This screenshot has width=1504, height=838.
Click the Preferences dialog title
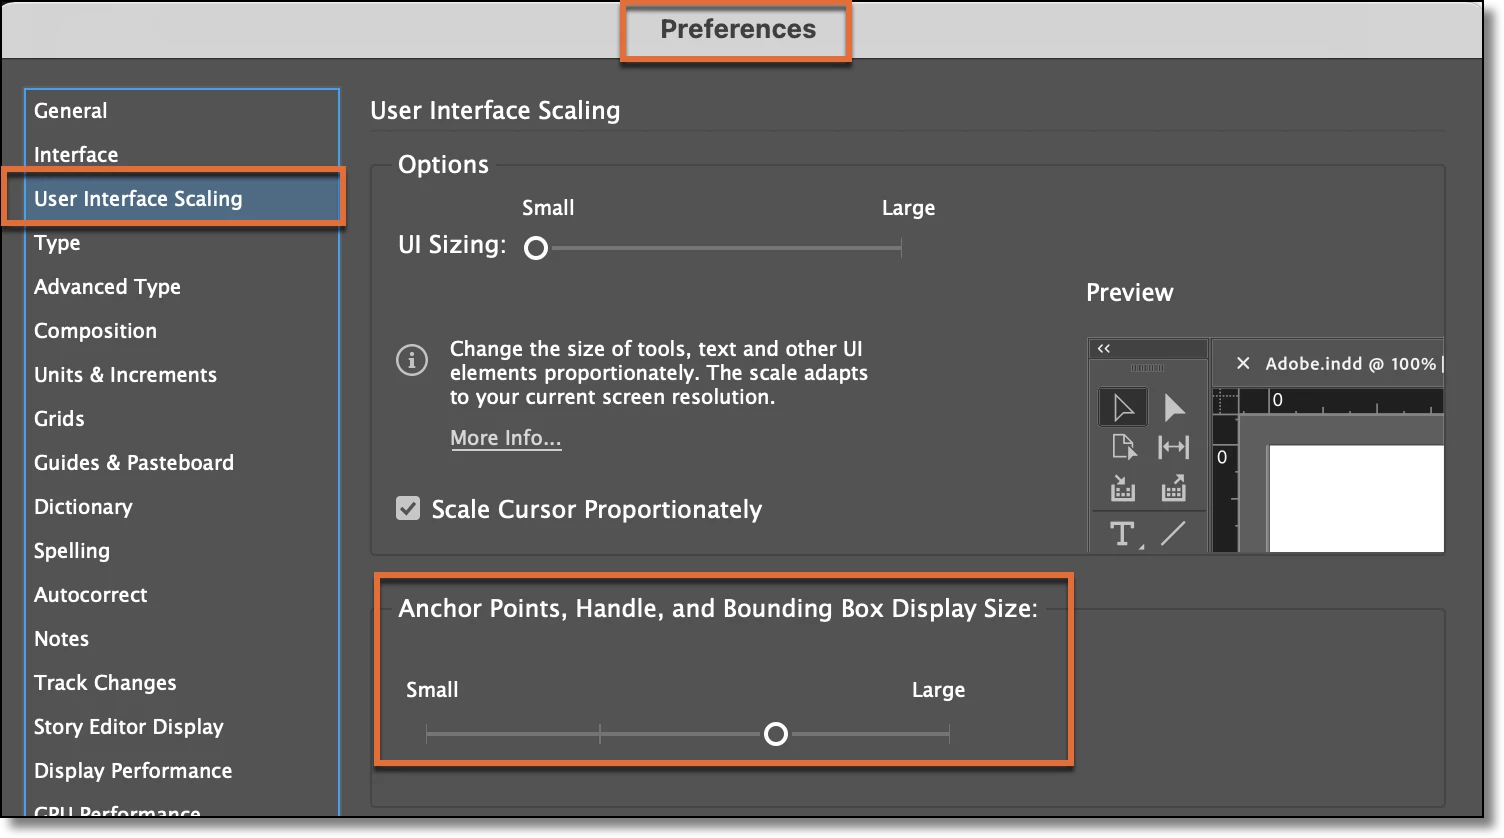click(x=738, y=29)
